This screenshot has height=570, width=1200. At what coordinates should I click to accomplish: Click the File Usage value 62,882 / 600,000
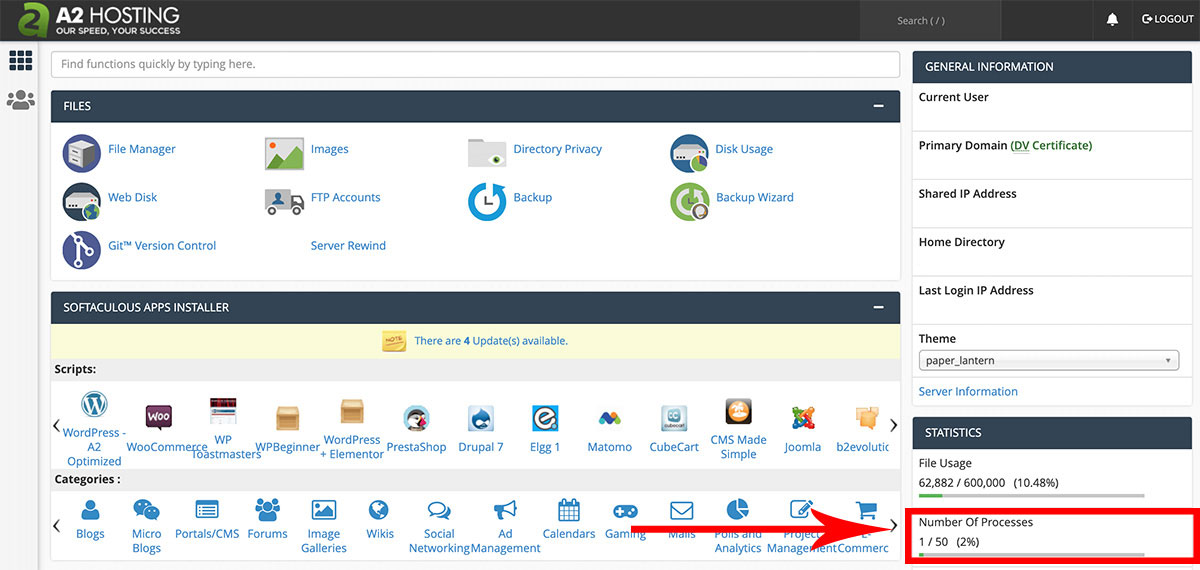tap(962, 483)
